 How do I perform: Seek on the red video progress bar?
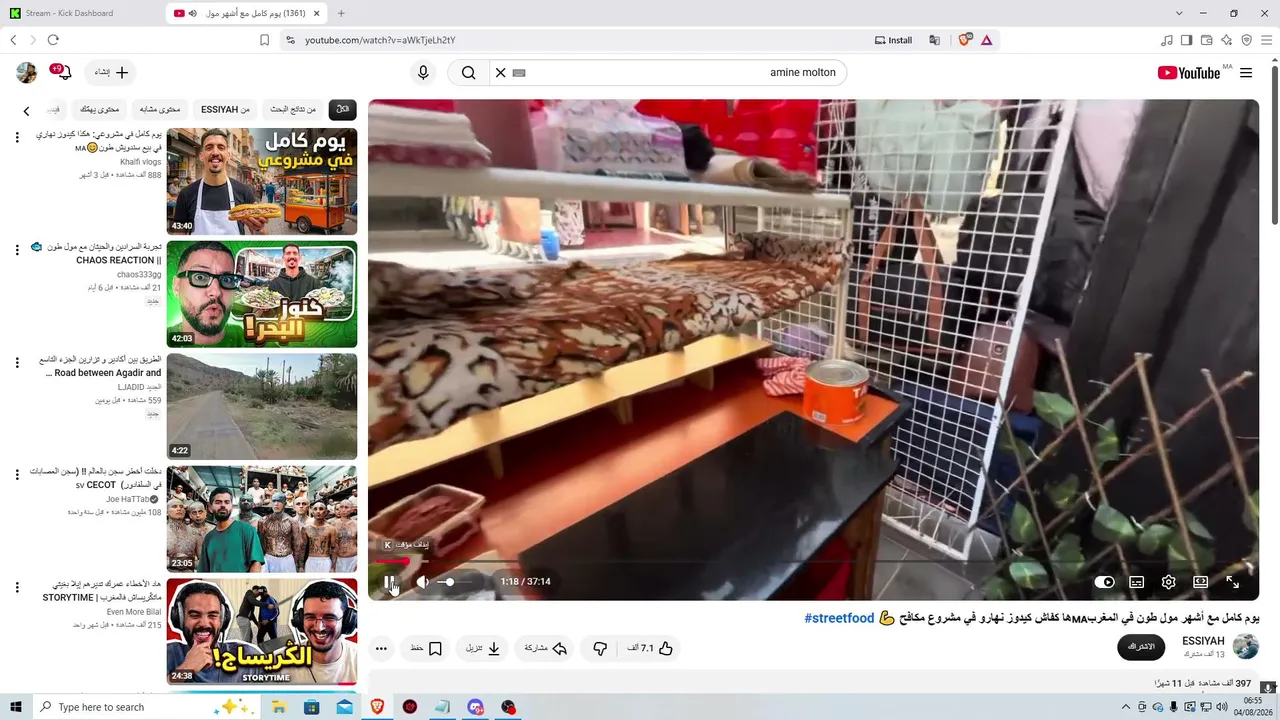pos(814,561)
